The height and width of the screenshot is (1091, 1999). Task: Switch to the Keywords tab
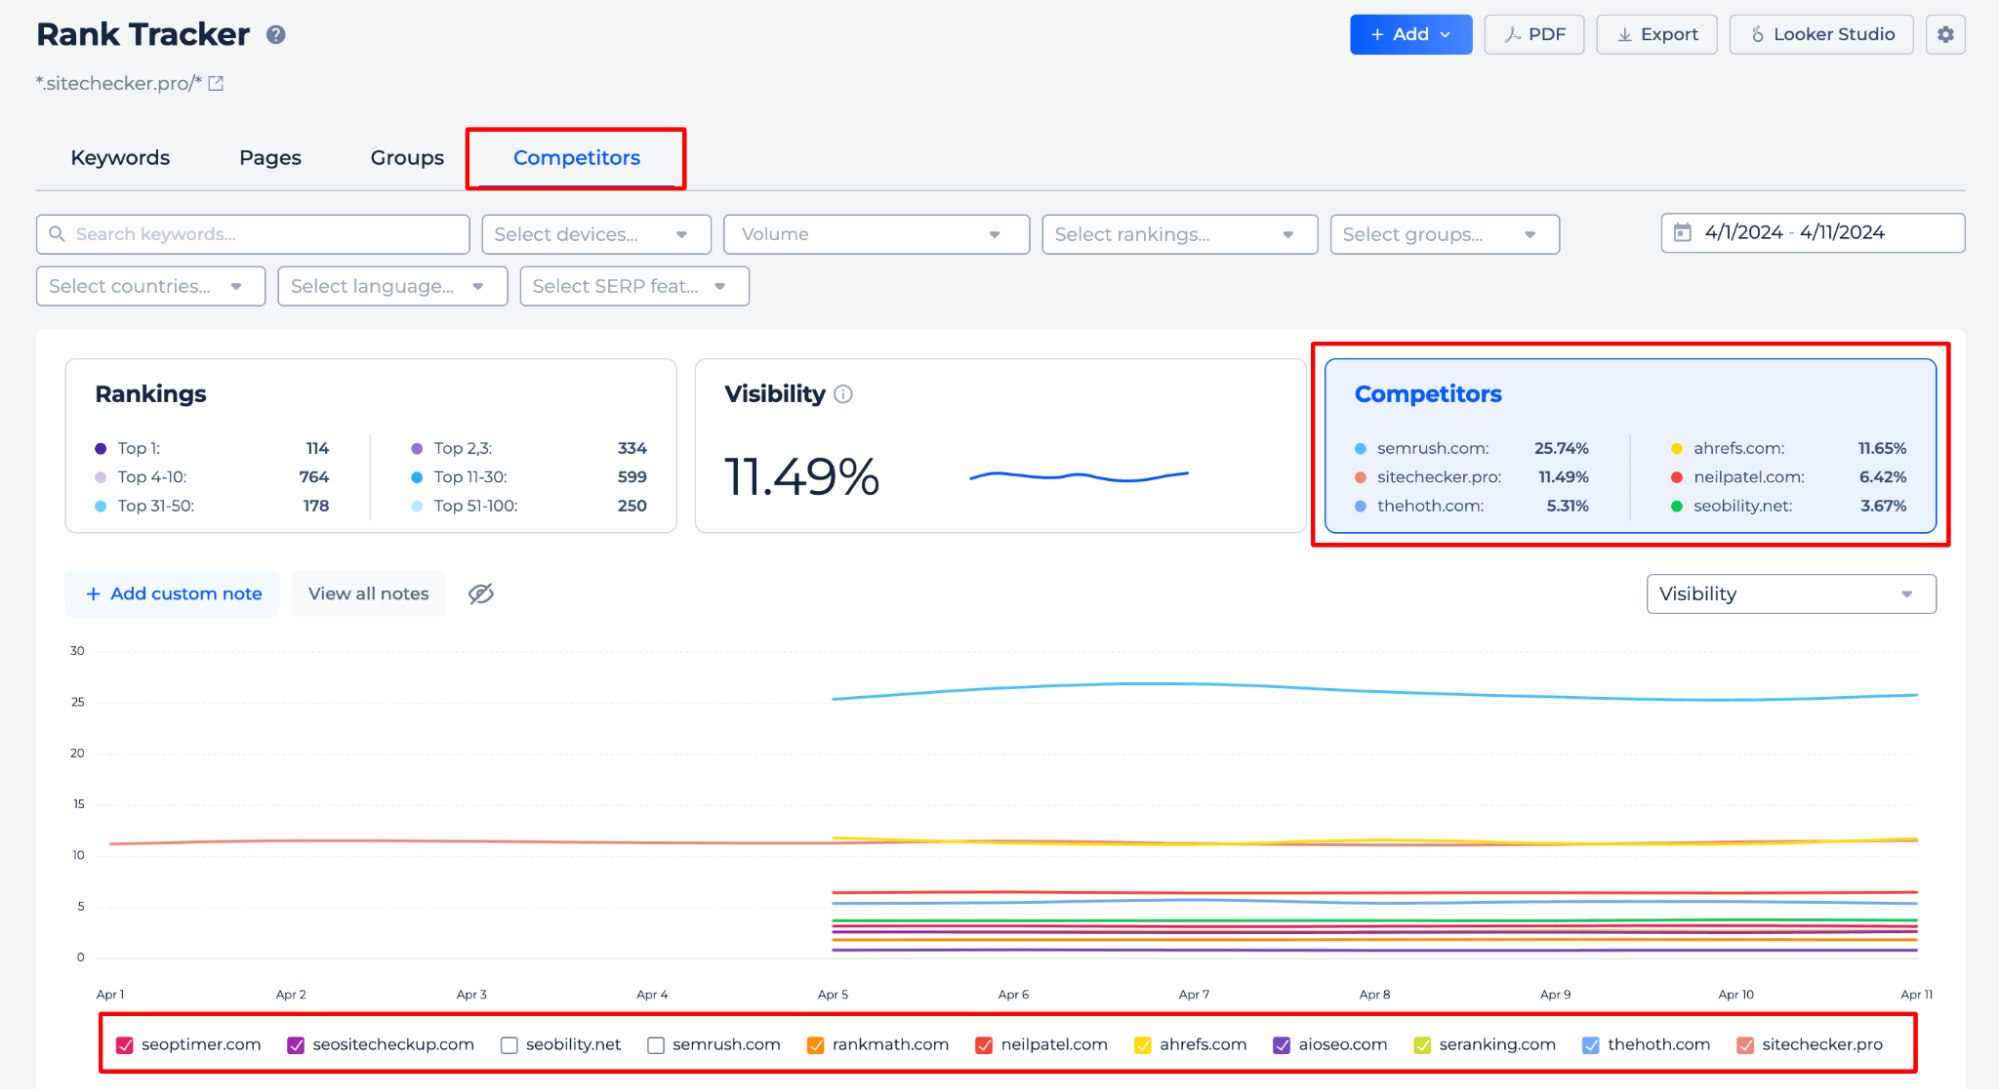[120, 158]
